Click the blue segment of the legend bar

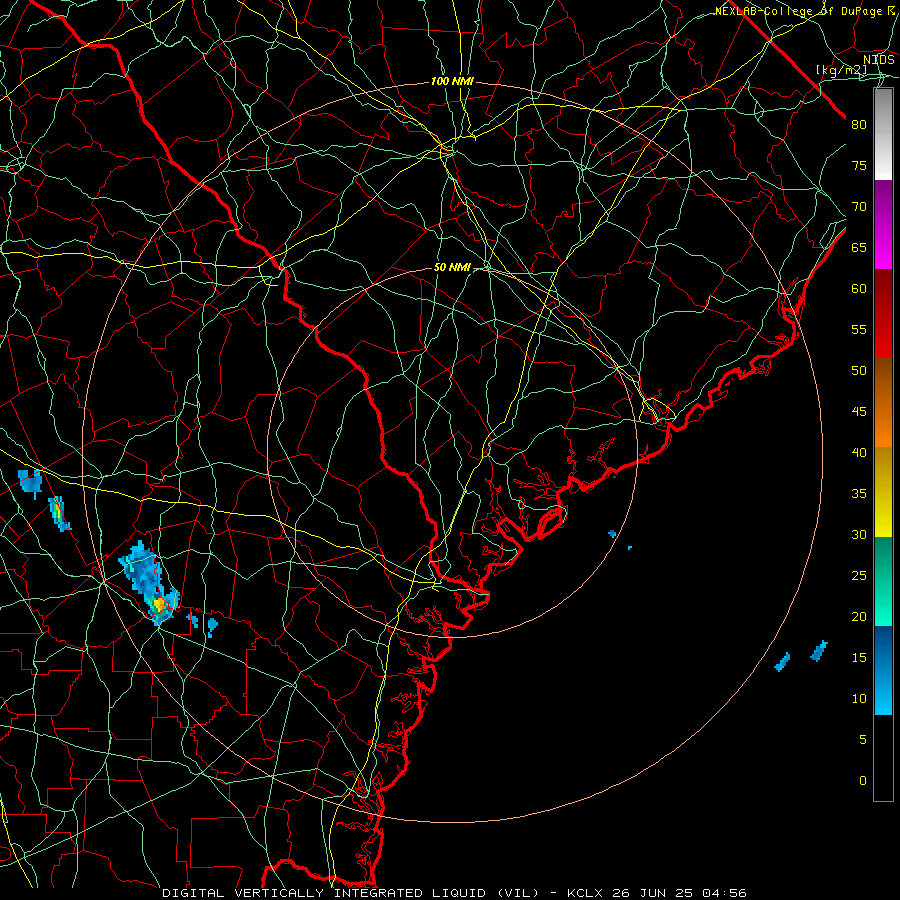click(x=883, y=670)
